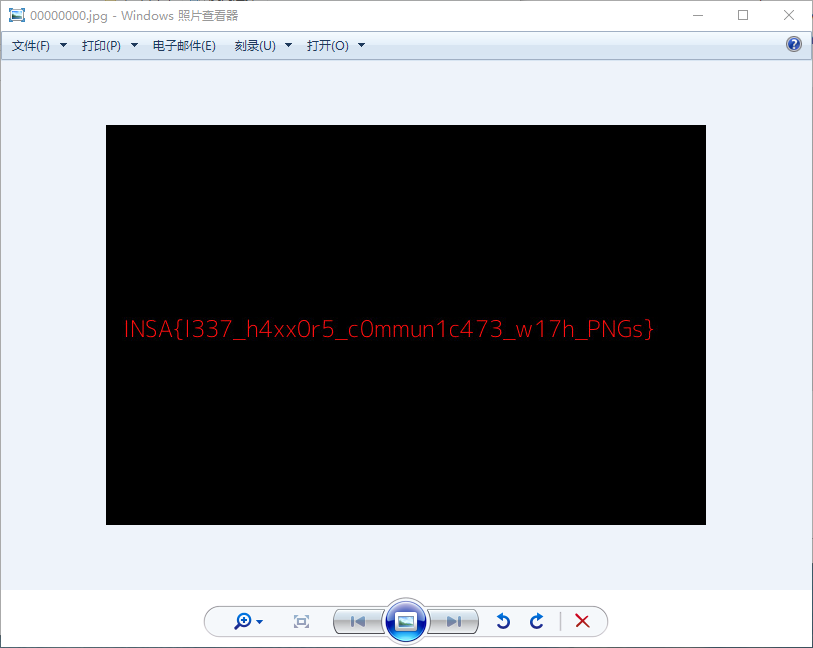Go to the previous photo
This screenshot has width=813, height=648.
point(358,621)
